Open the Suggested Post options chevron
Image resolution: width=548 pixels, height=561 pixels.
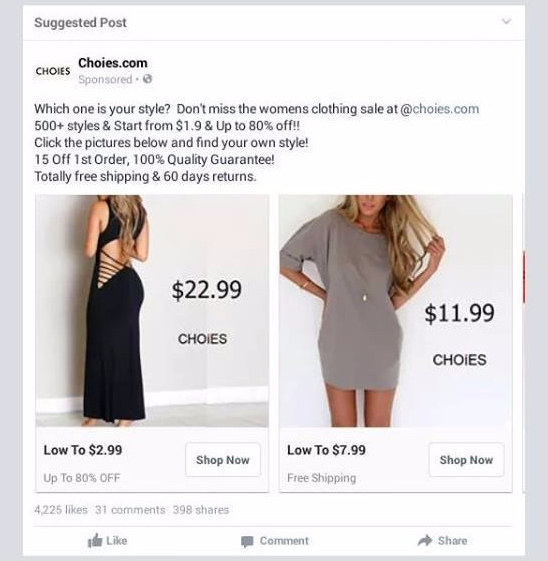point(506,21)
